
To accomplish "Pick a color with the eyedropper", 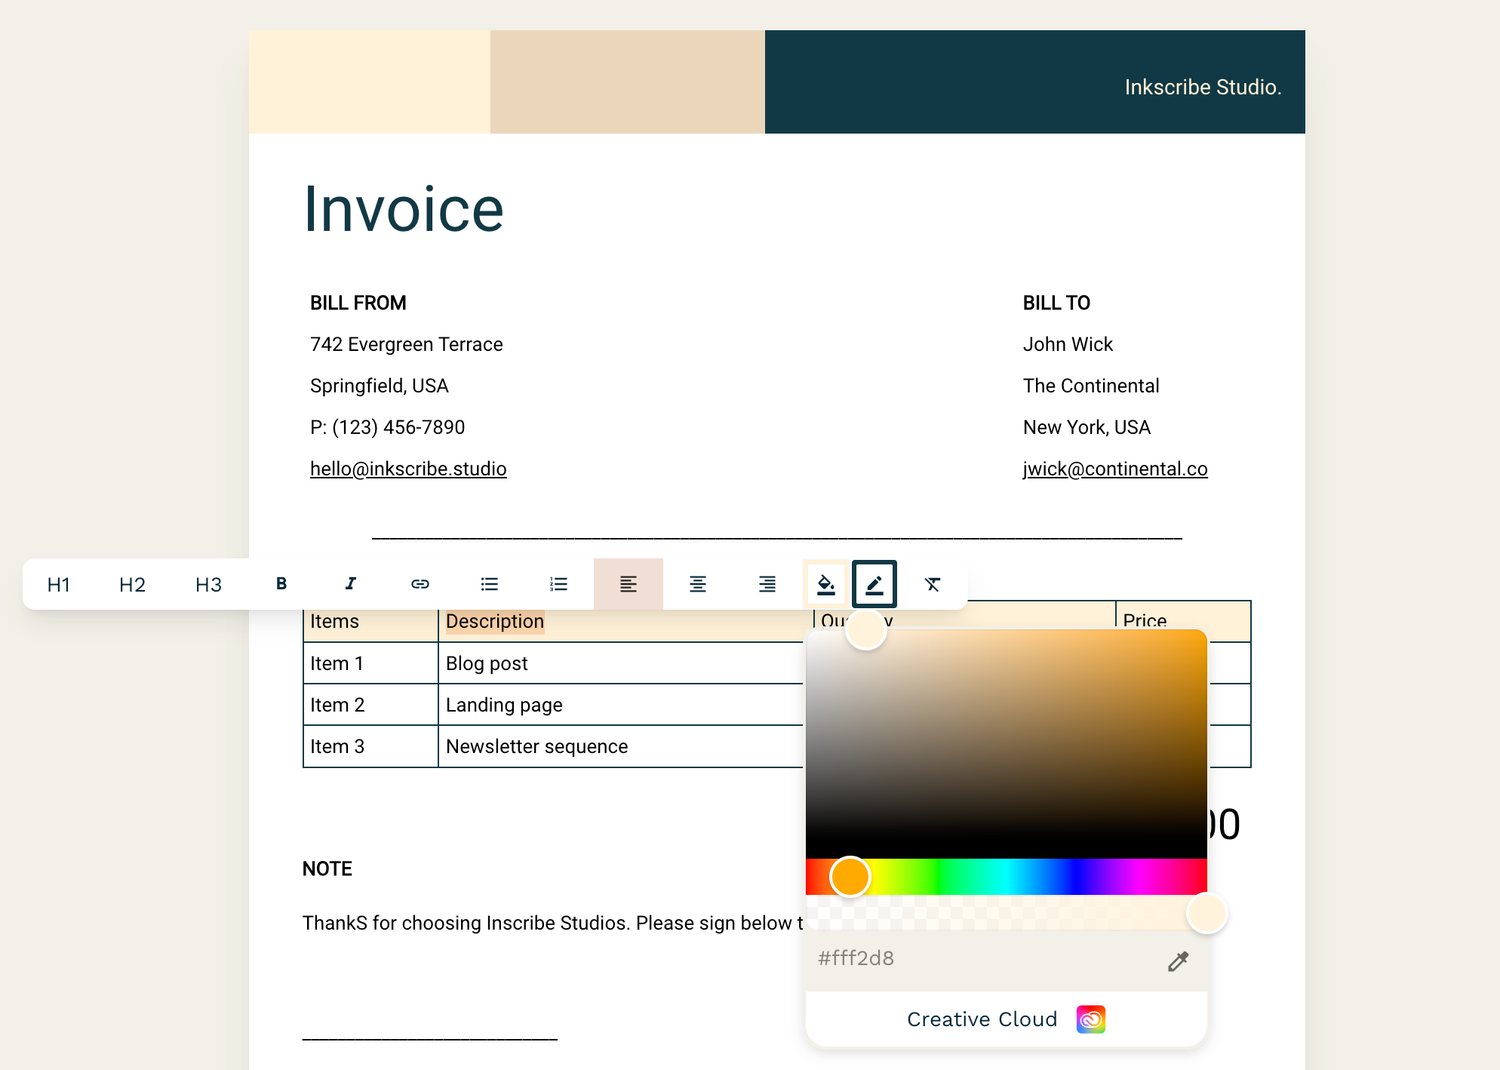I will 1178,961.
